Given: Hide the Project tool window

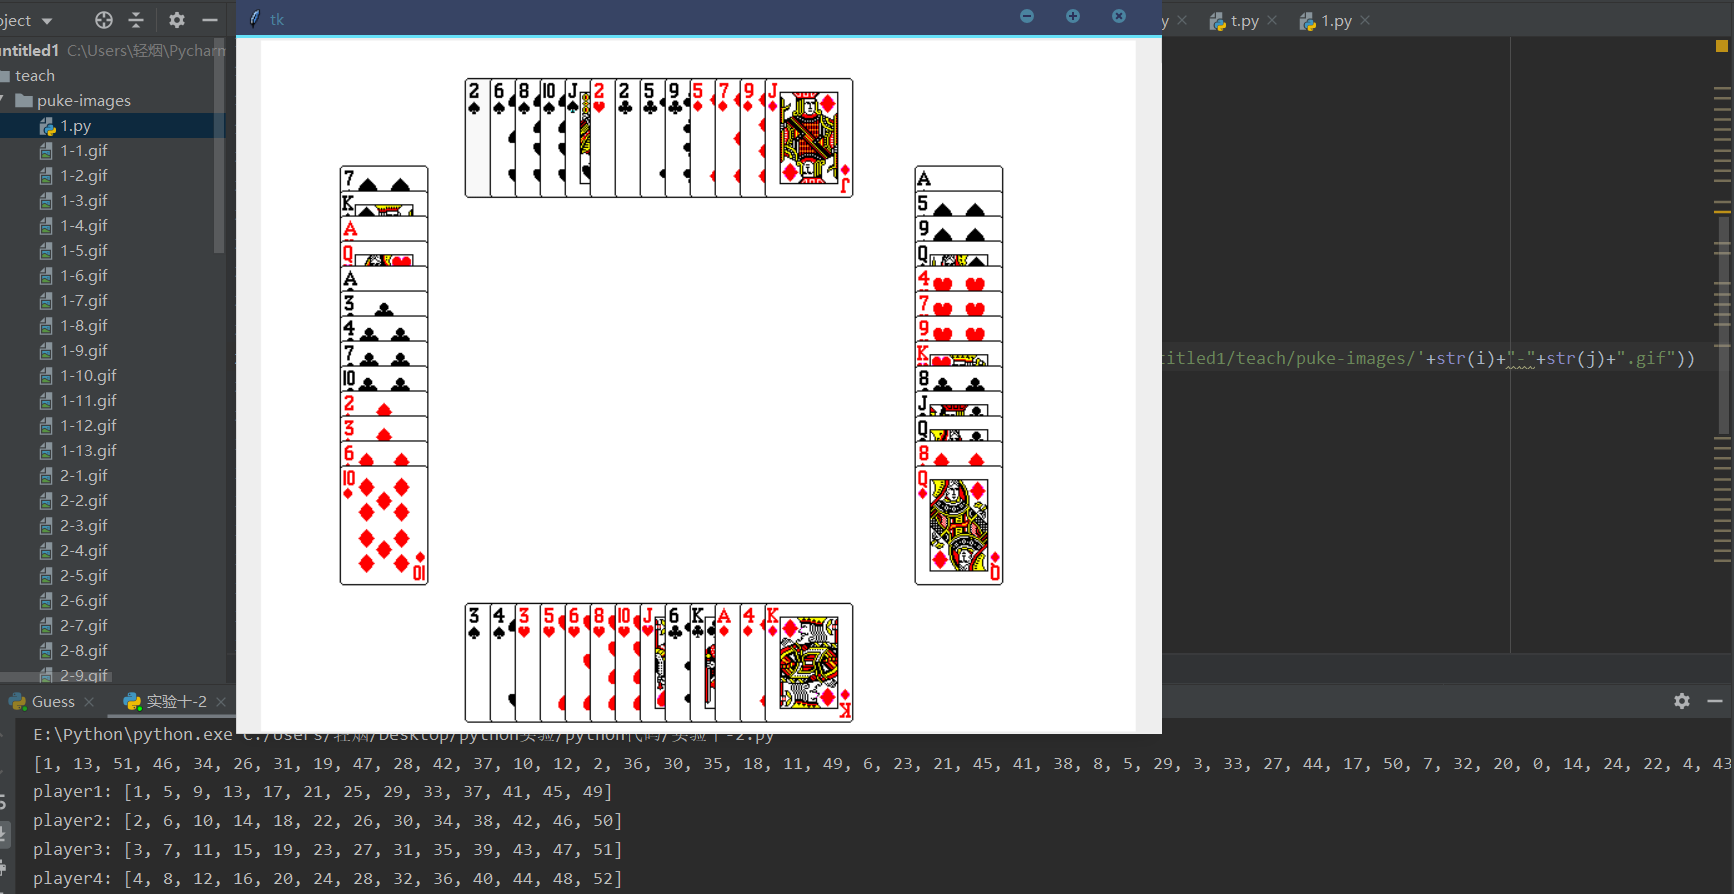Looking at the screenshot, I should (210, 20).
